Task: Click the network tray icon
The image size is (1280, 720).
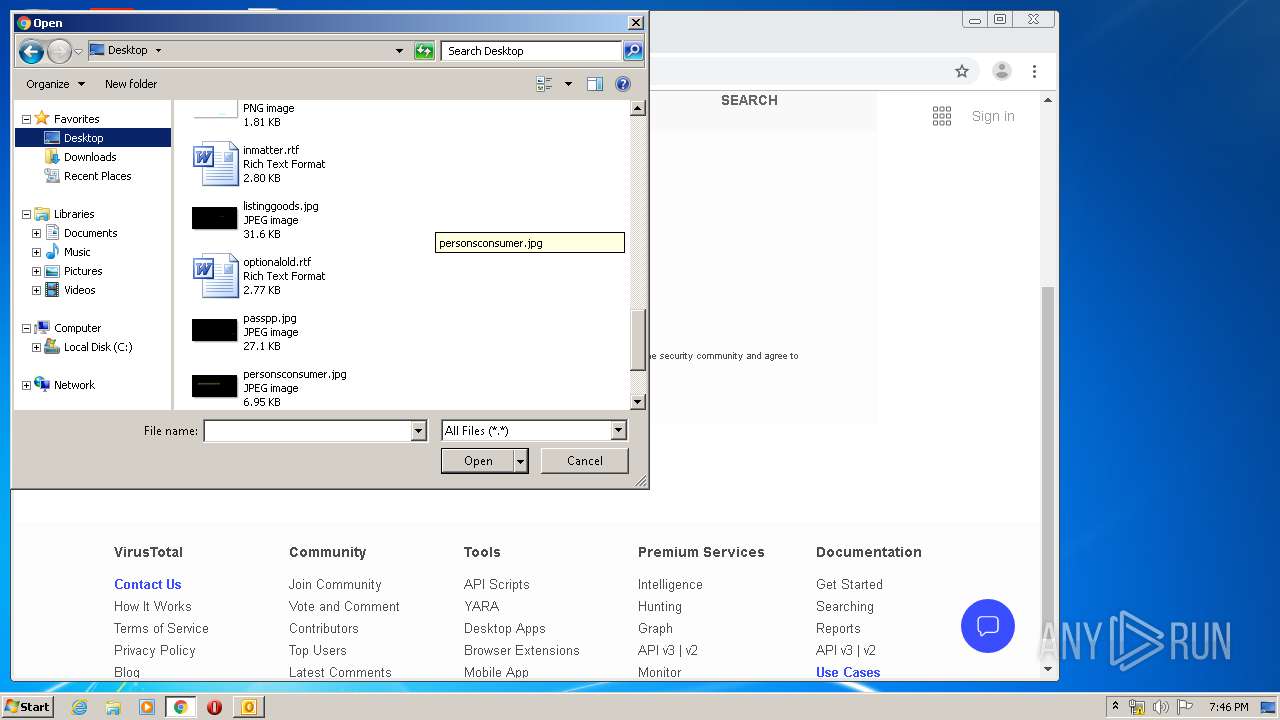Action: tap(1137, 707)
